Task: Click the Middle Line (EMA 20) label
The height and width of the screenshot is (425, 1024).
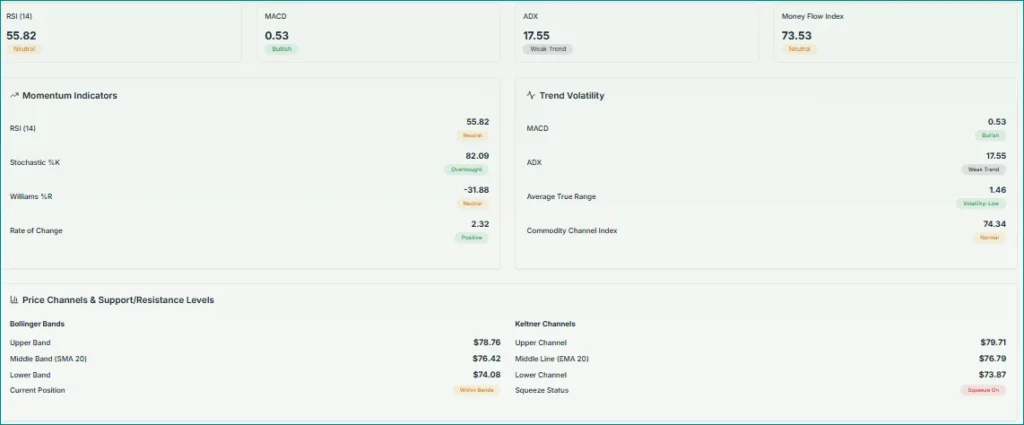Action: [x=551, y=358]
